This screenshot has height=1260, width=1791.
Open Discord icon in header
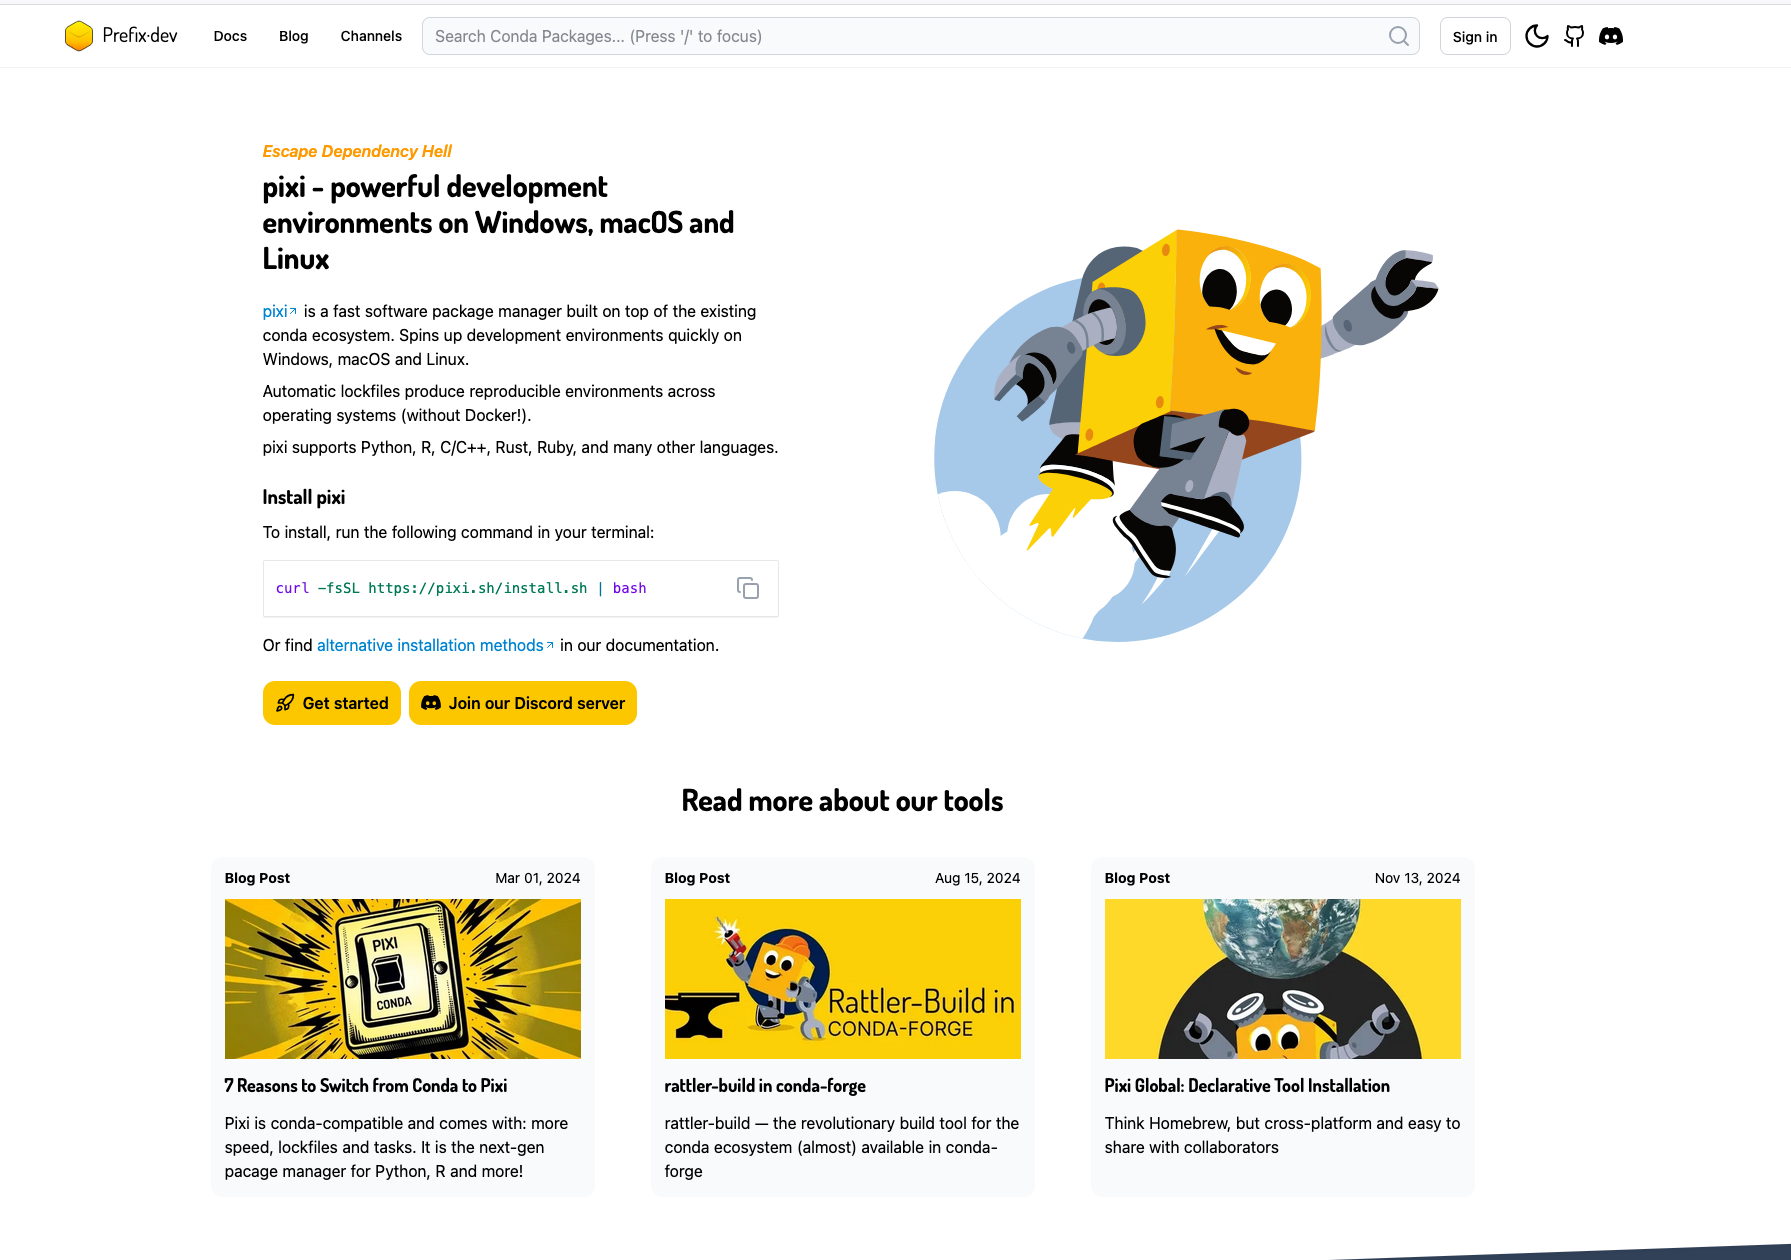tap(1611, 36)
